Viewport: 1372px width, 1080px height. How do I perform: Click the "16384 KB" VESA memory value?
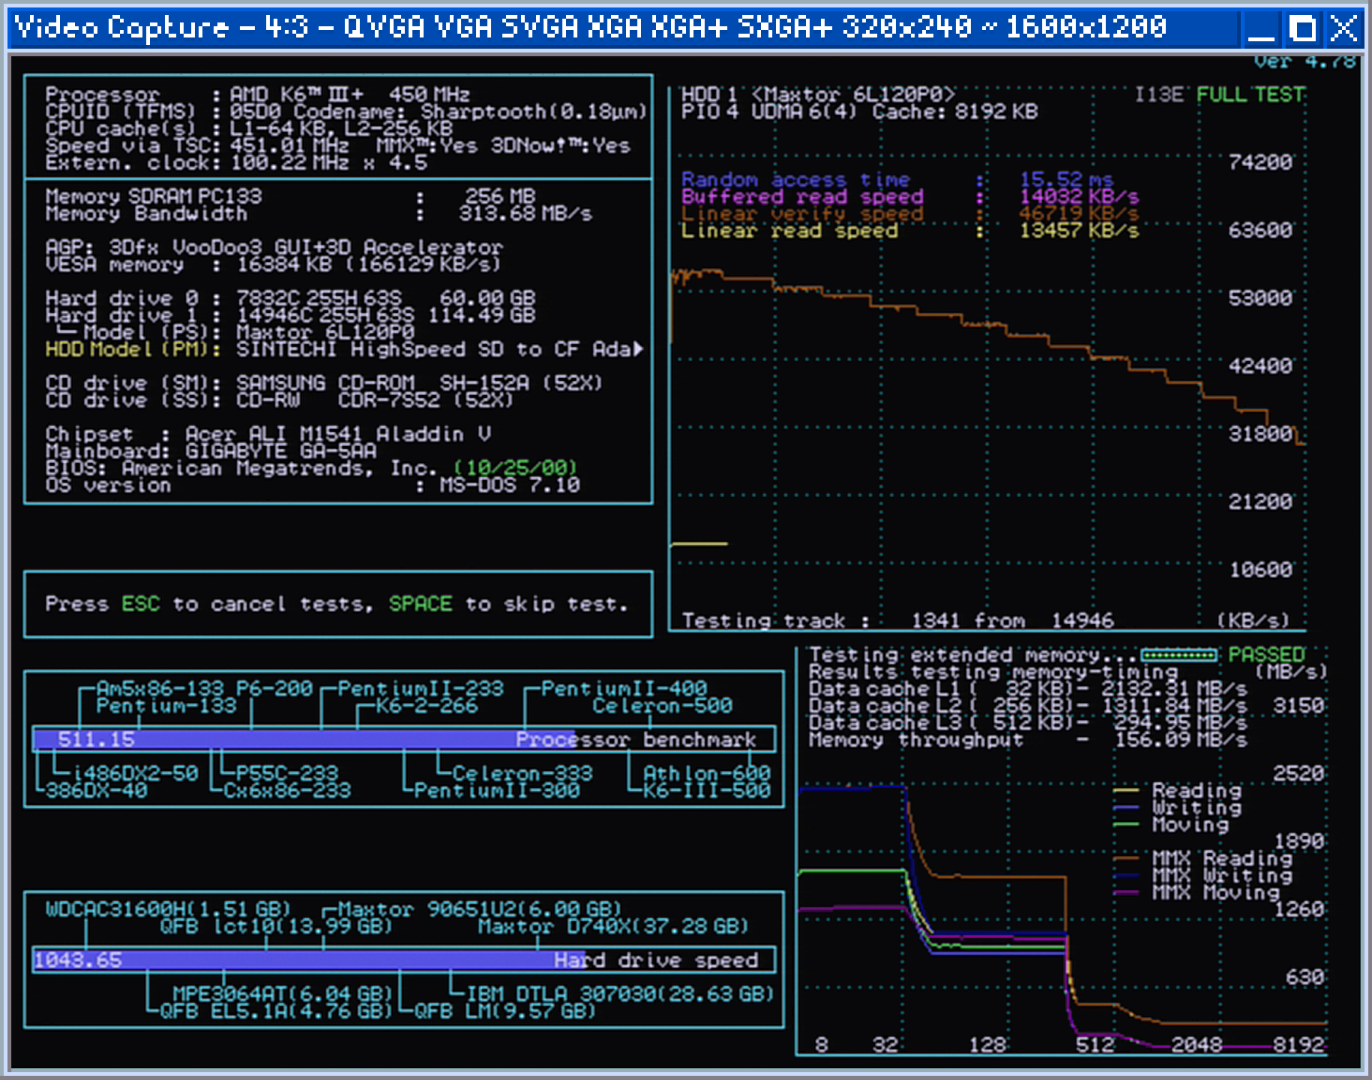point(285,264)
